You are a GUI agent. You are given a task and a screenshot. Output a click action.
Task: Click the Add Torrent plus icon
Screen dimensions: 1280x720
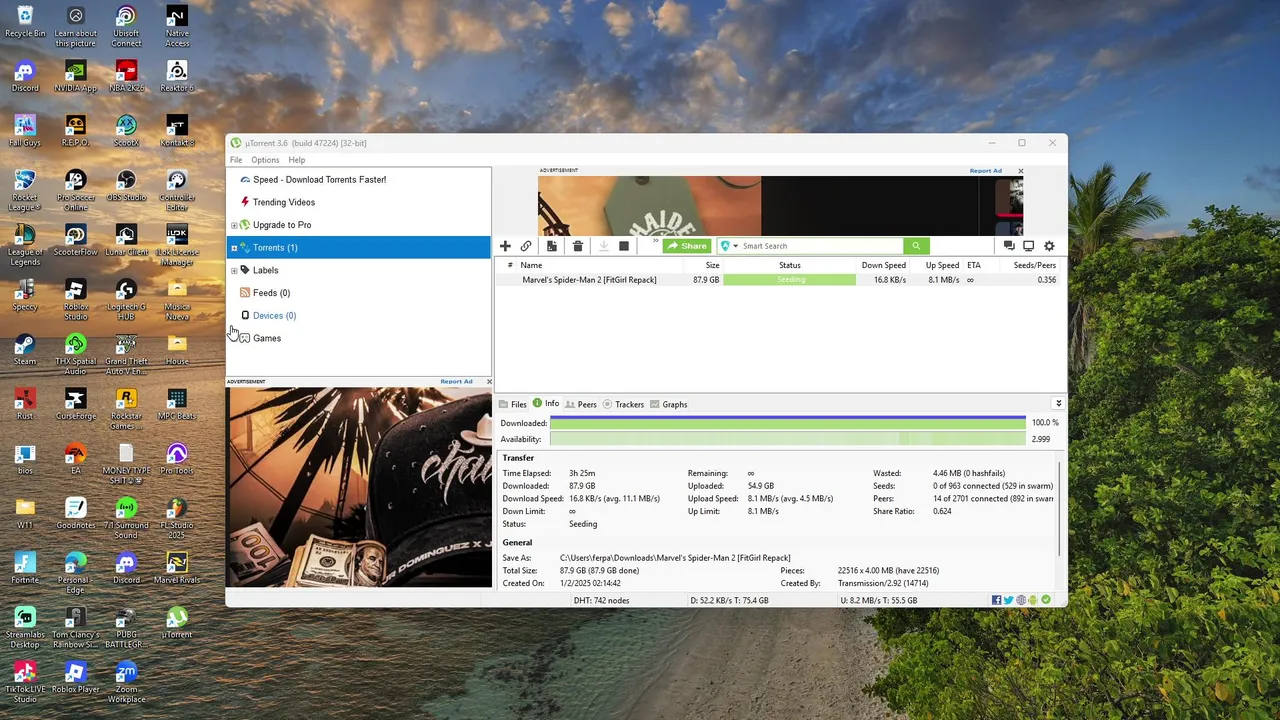(x=505, y=246)
